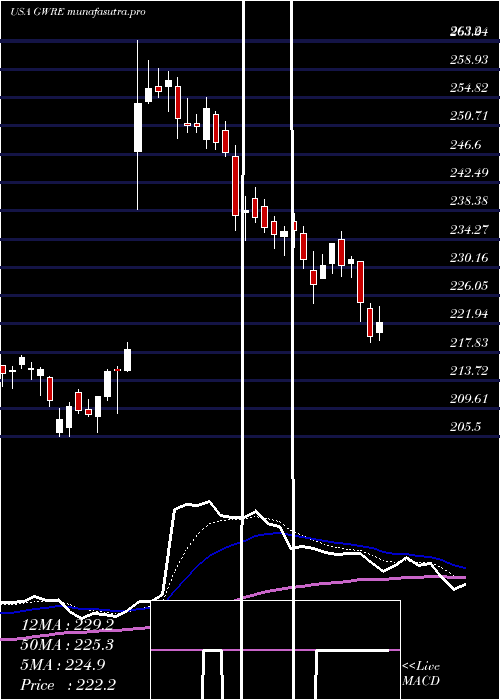Click the 242.49 price axis label
Screen dimensions: 500x700
pos(468,173)
